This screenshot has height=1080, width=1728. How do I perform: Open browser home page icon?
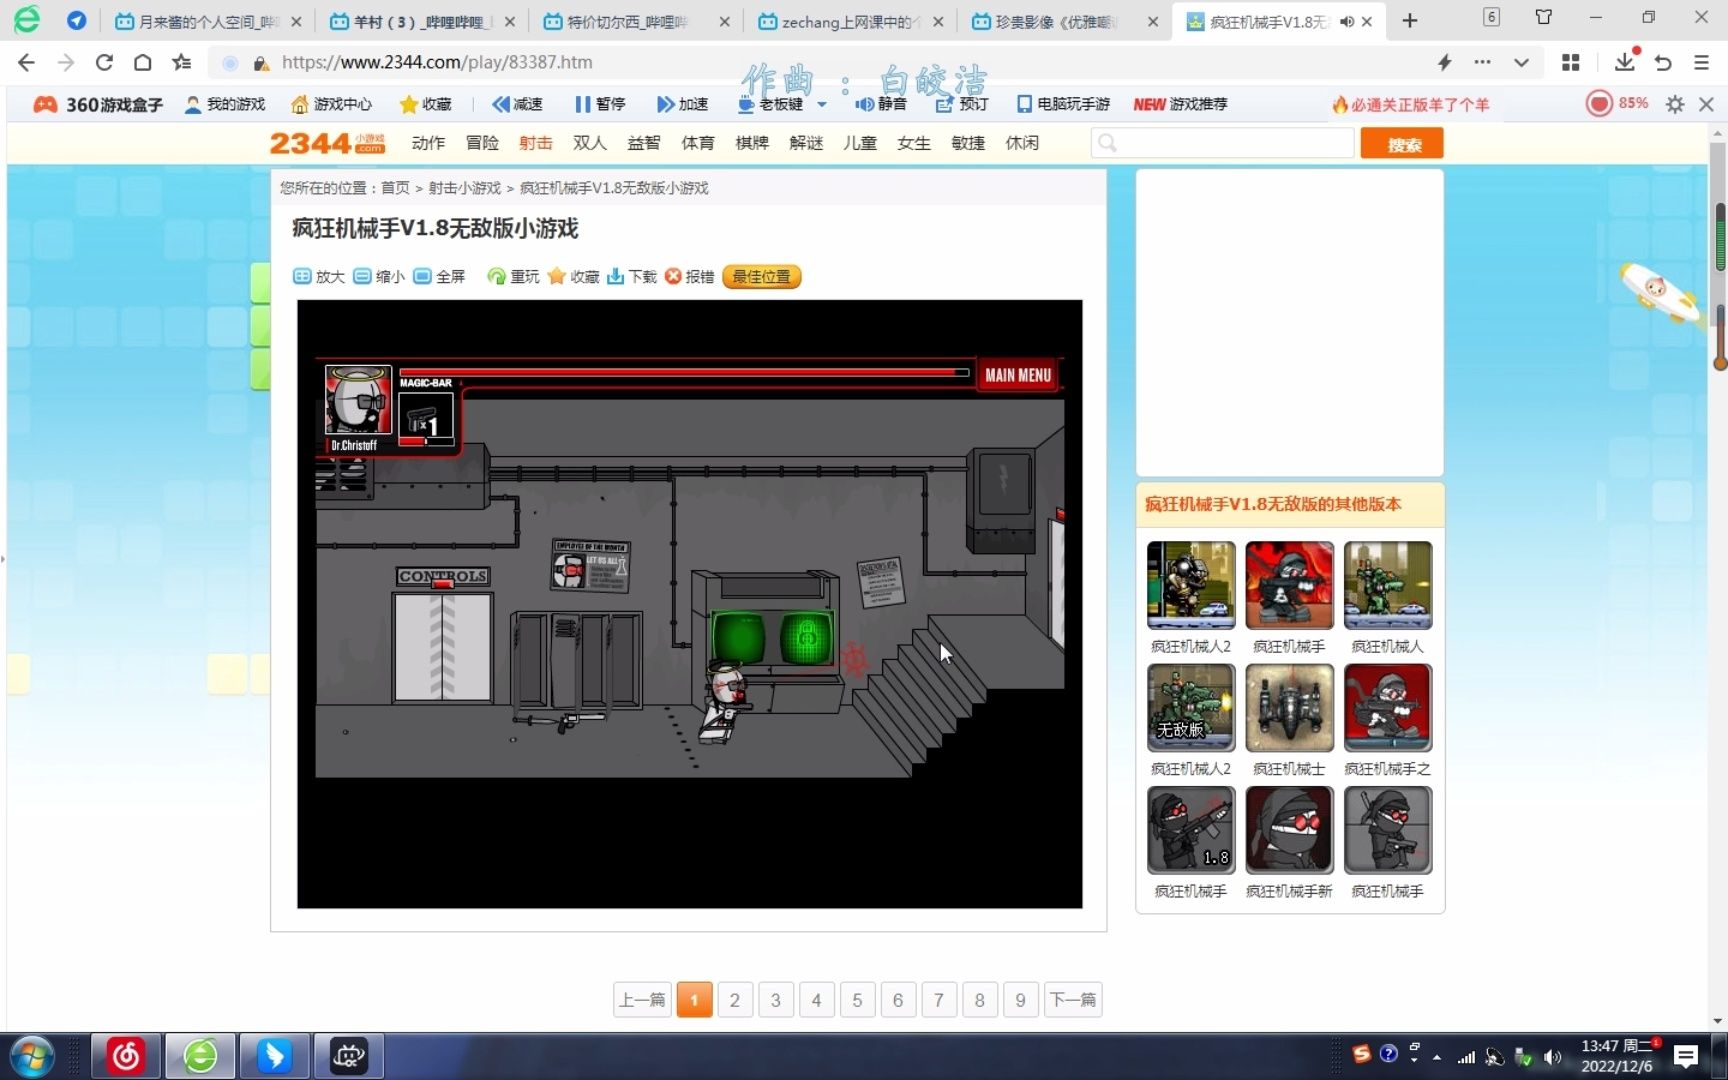(143, 62)
